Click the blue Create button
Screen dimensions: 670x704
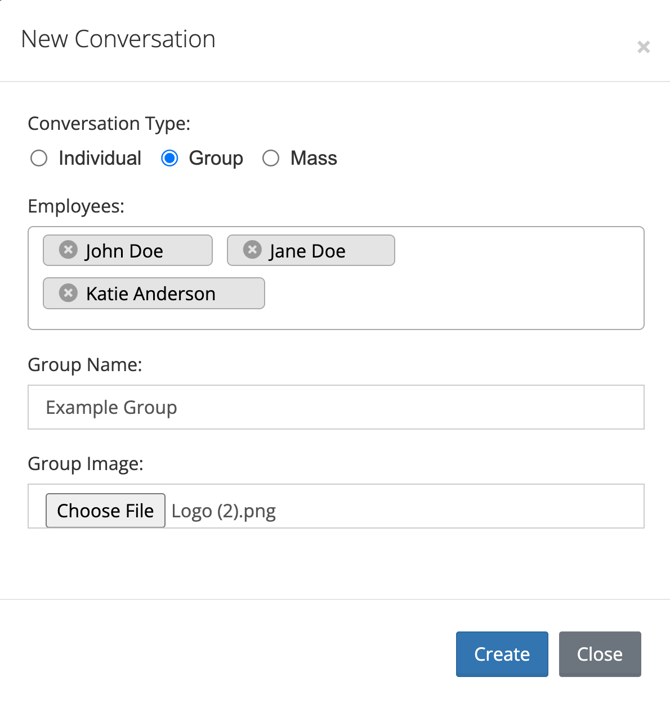coord(502,654)
